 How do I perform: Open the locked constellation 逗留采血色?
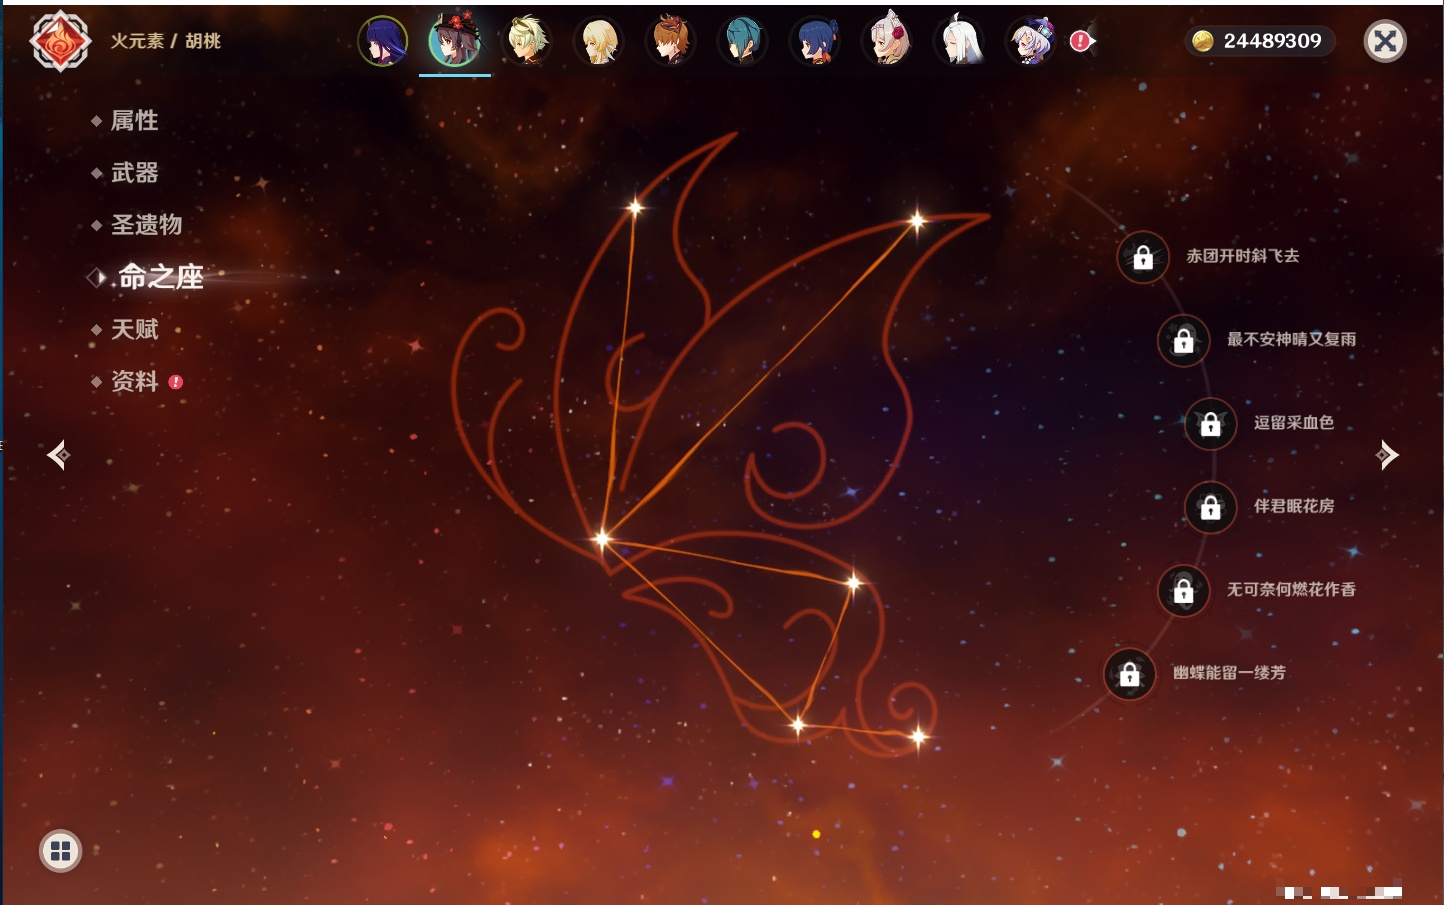click(1210, 424)
